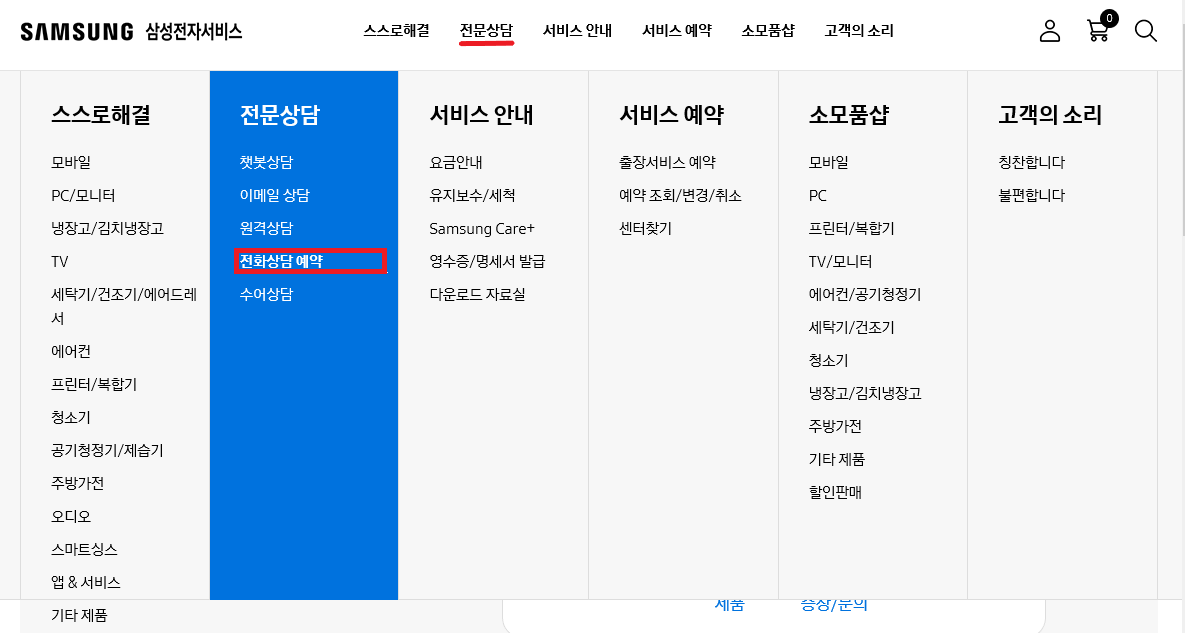Open 소모품샵 in the top navigation bar
Viewport: 1185px width, 633px height.
coord(768,31)
